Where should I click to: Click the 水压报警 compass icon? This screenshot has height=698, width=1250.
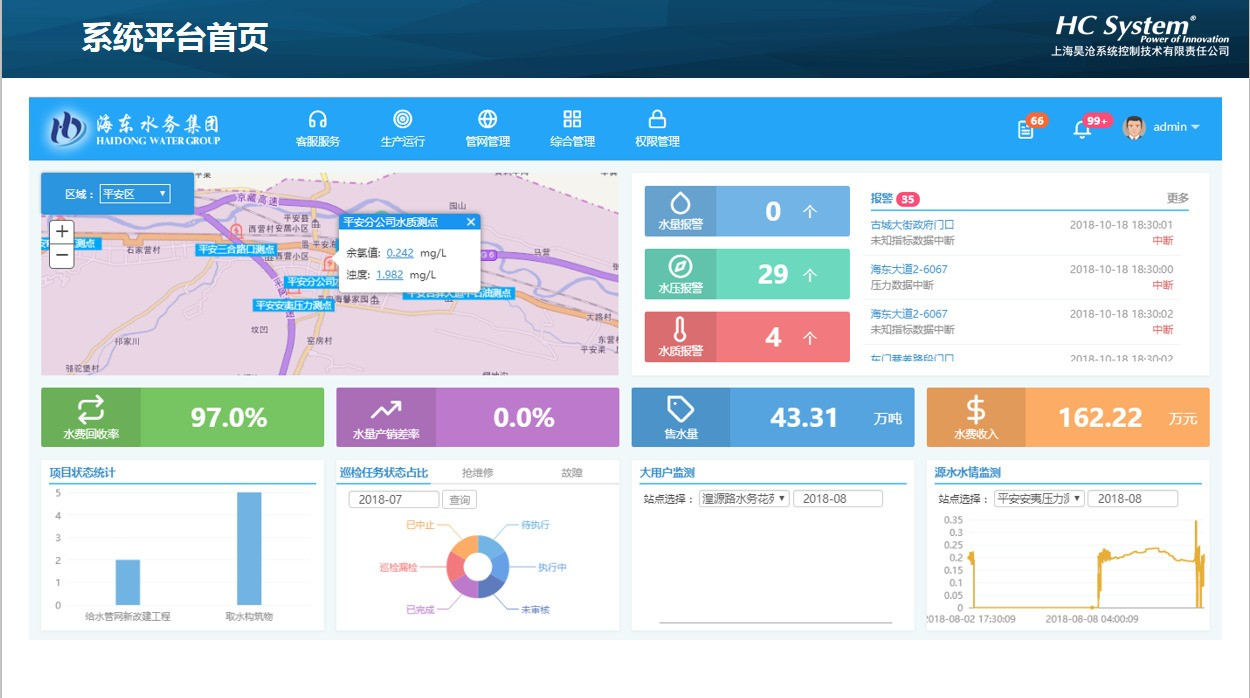click(680, 266)
